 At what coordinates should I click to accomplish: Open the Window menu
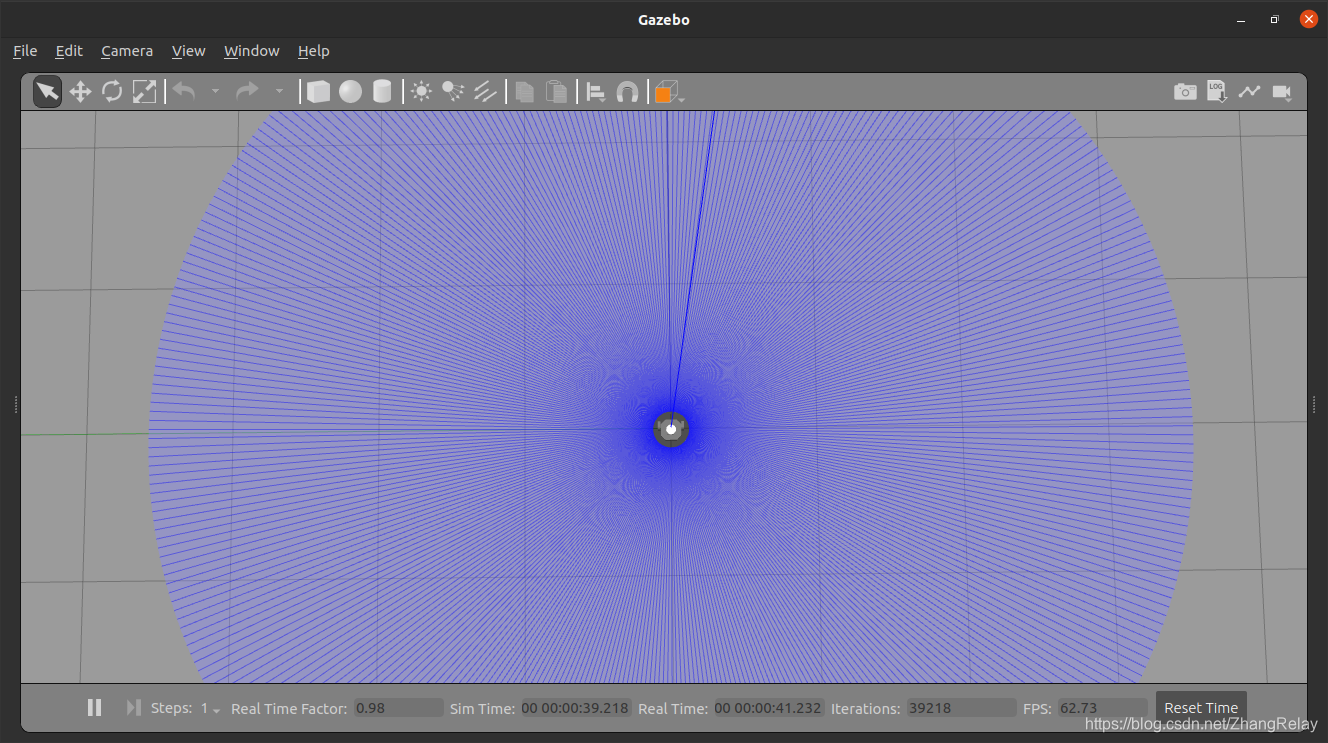tap(252, 51)
